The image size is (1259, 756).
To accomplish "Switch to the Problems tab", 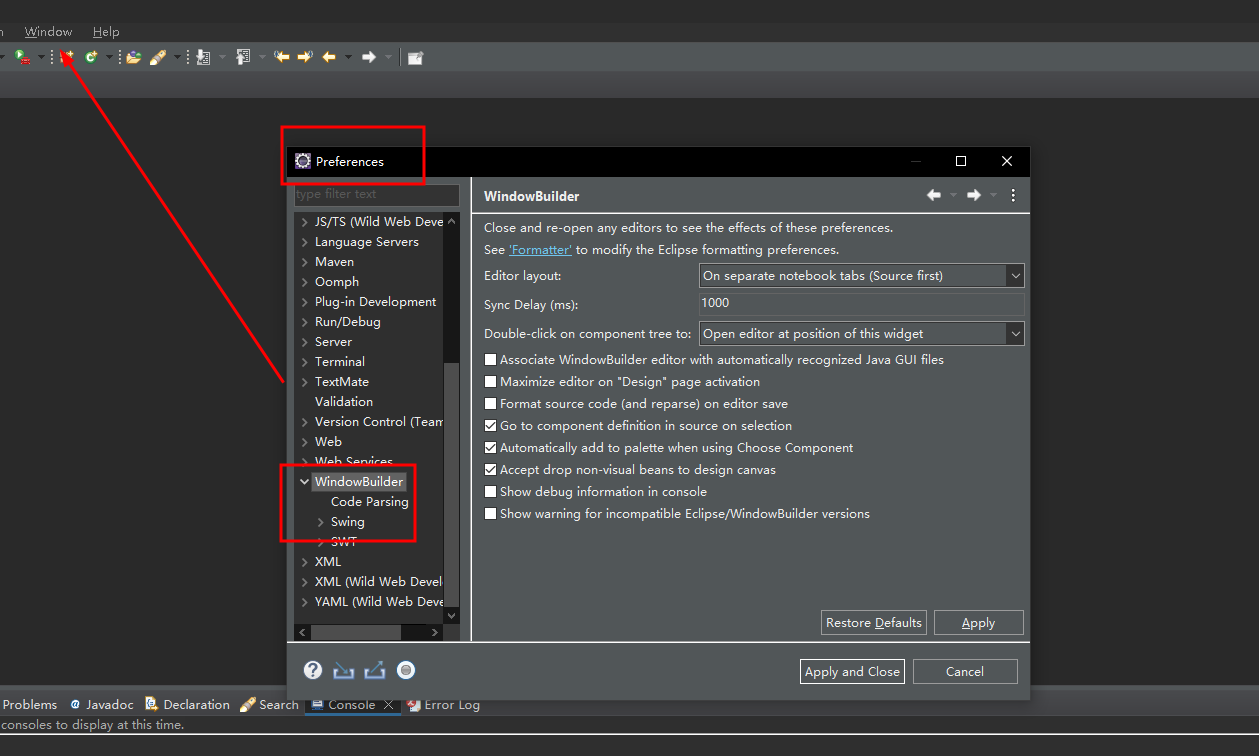I will click(x=29, y=704).
